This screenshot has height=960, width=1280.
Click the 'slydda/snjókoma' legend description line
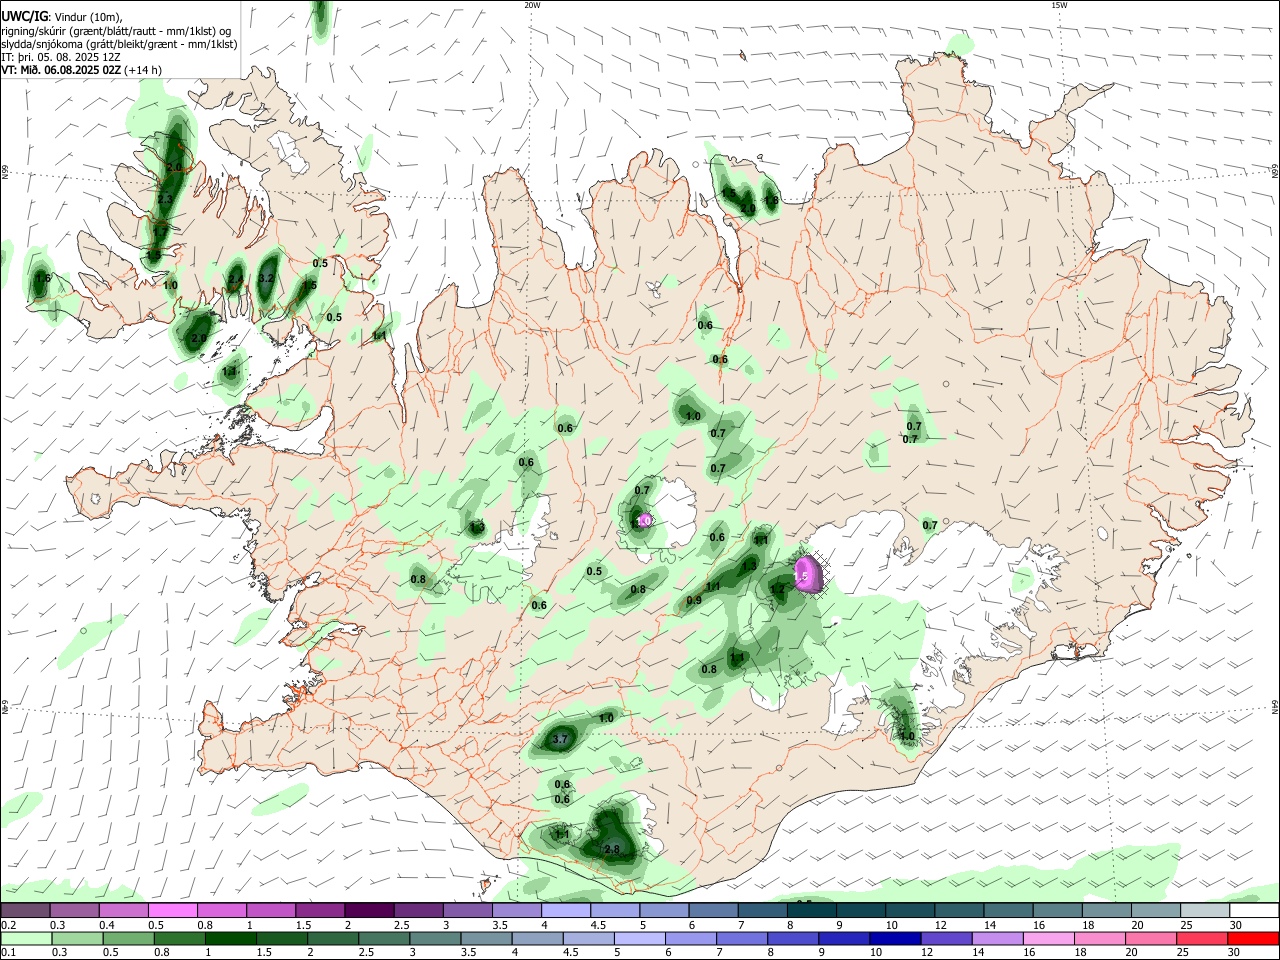pyautogui.click(x=119, y=44)
